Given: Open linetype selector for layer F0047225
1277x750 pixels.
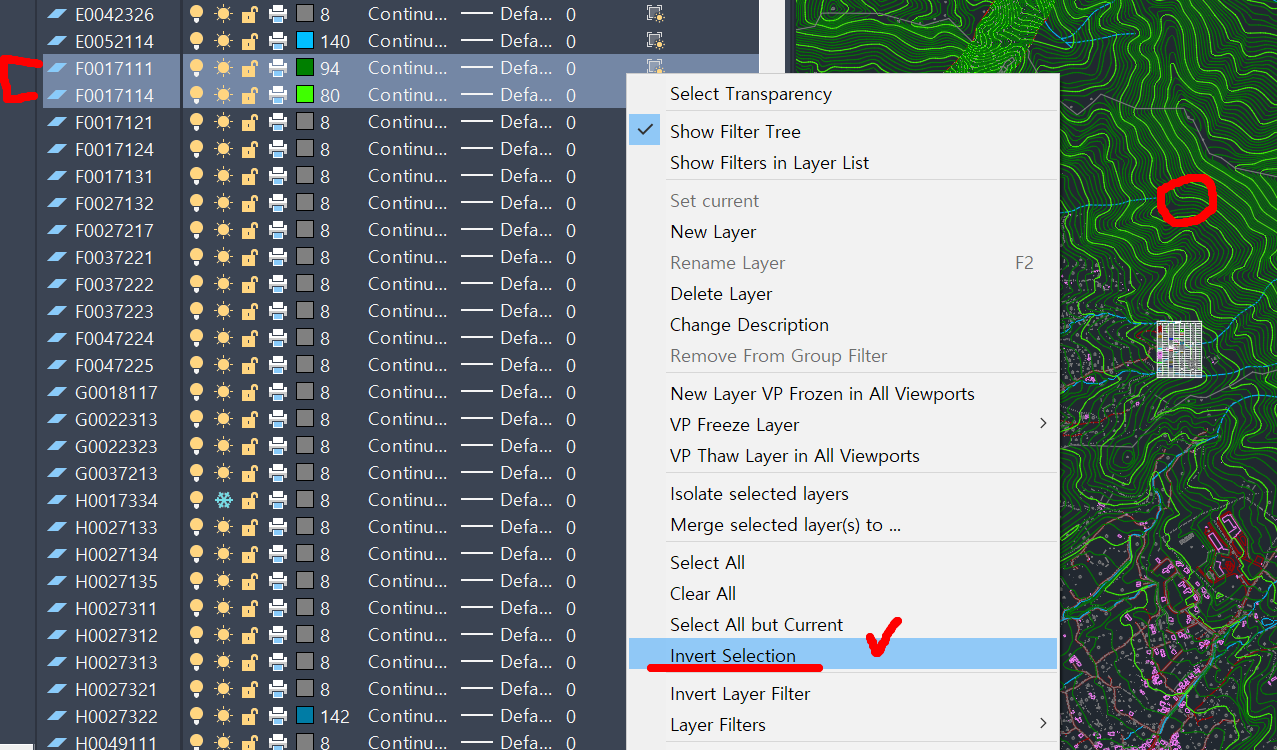Looking at the screenshot, I should [407, 365].
